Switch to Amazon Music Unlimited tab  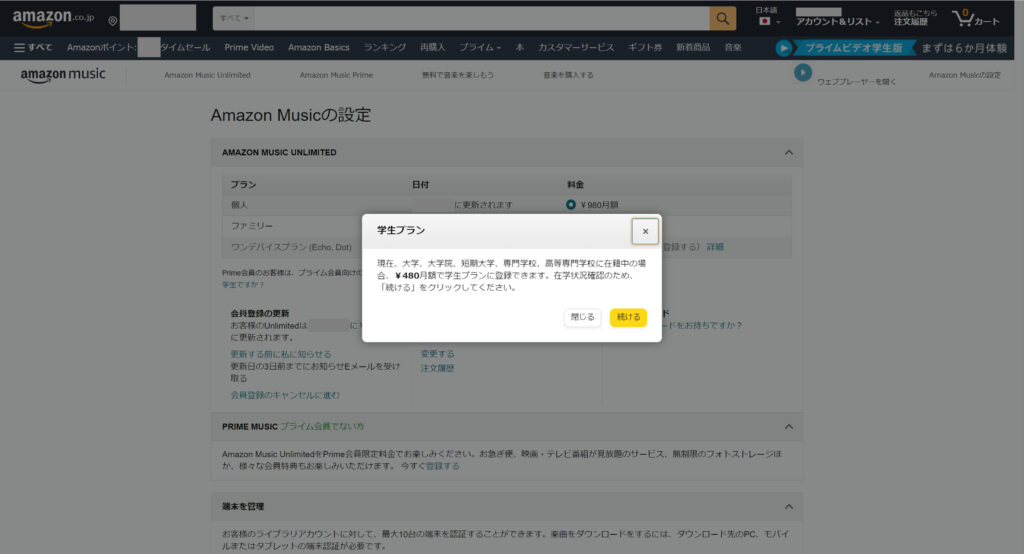tap(207, 75)
